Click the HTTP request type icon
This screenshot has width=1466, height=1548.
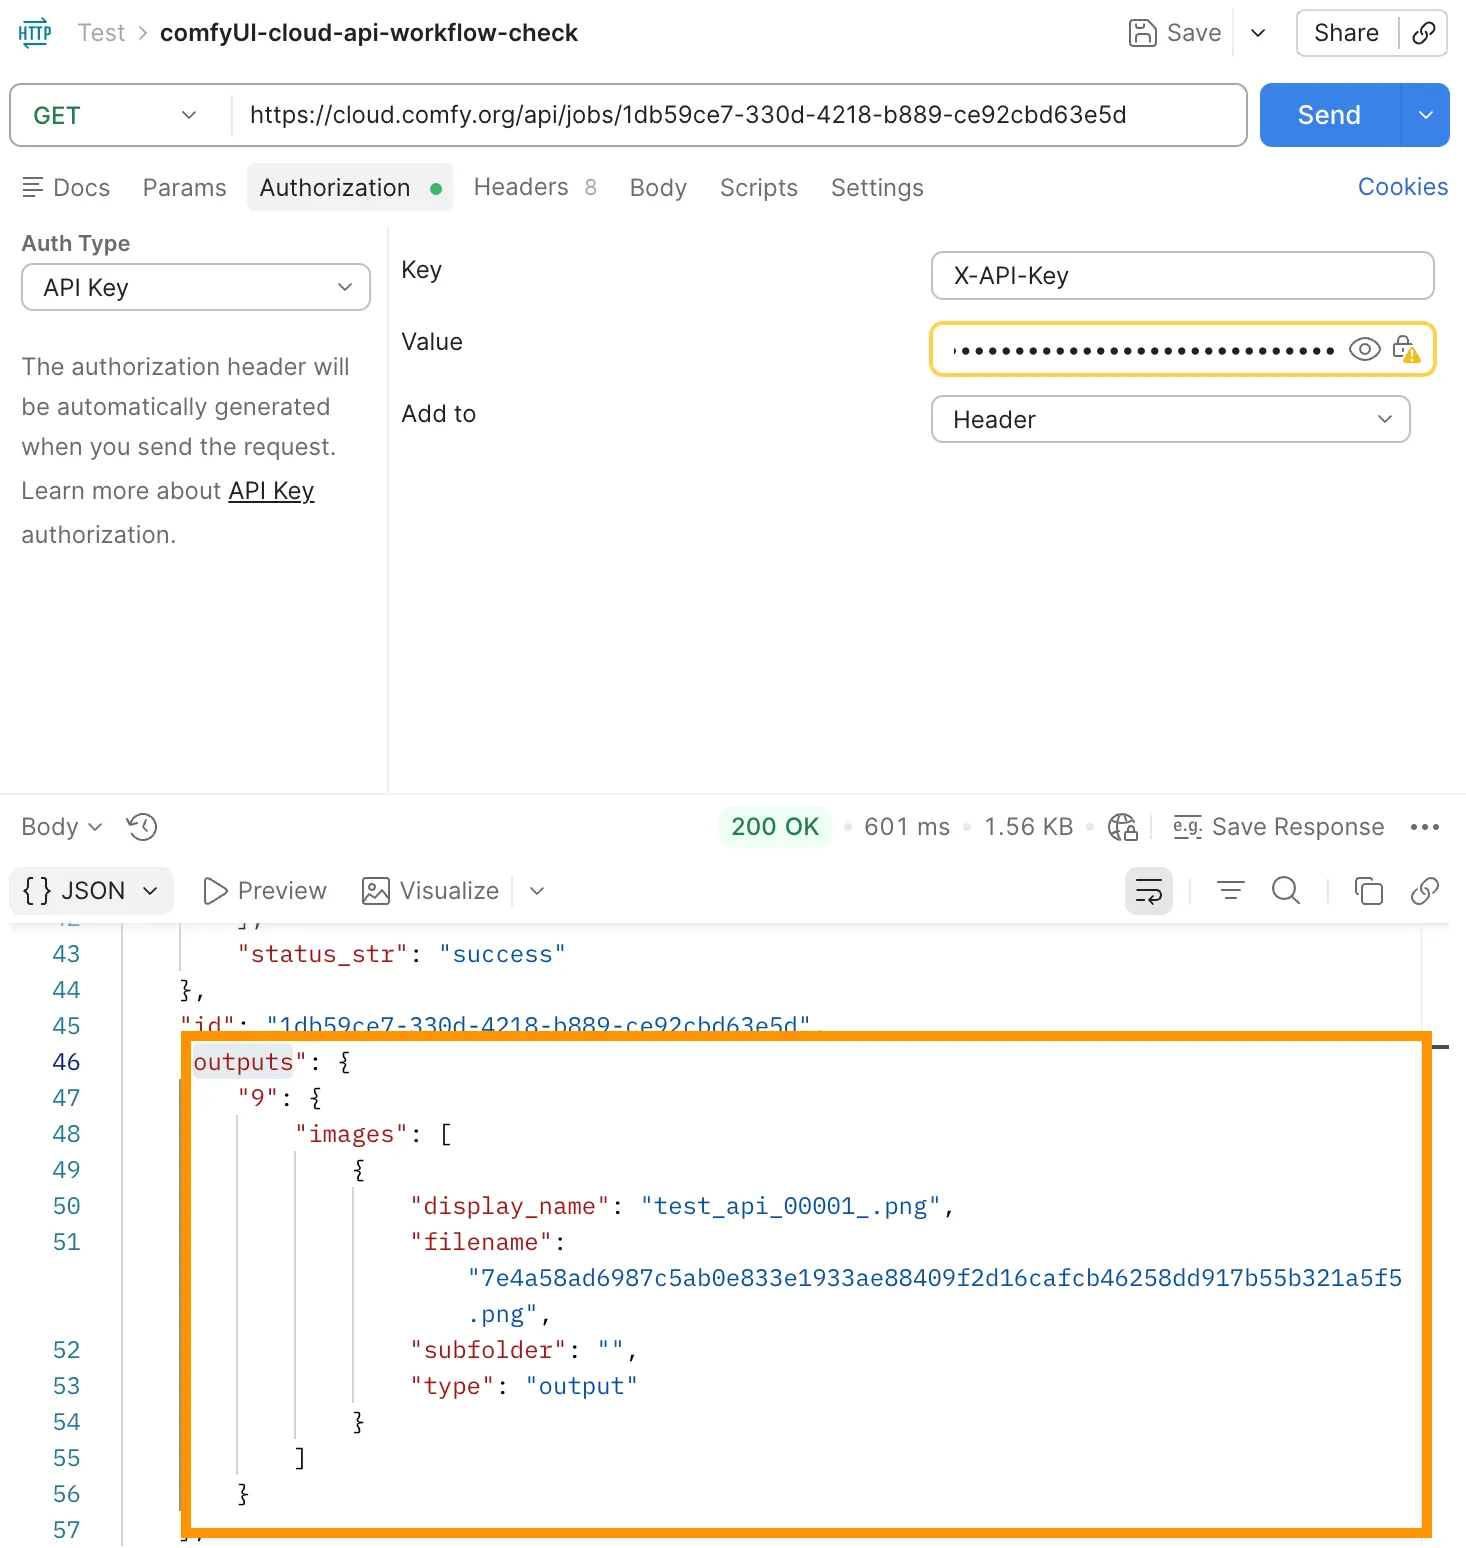[x=35, y=33]
